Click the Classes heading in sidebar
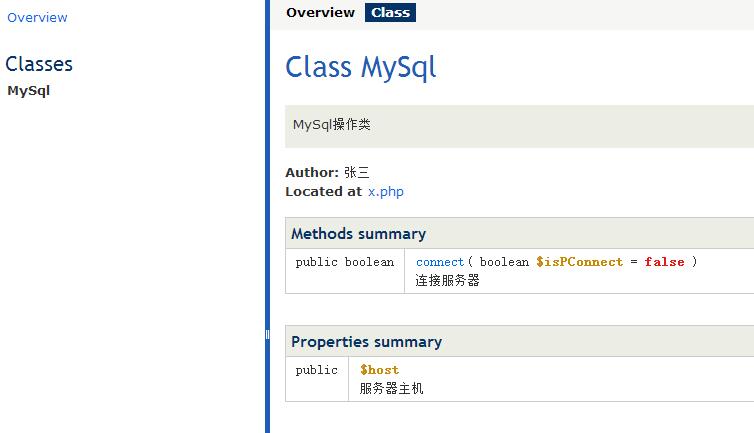Screen dimensions: 754x433 [39, 64]
